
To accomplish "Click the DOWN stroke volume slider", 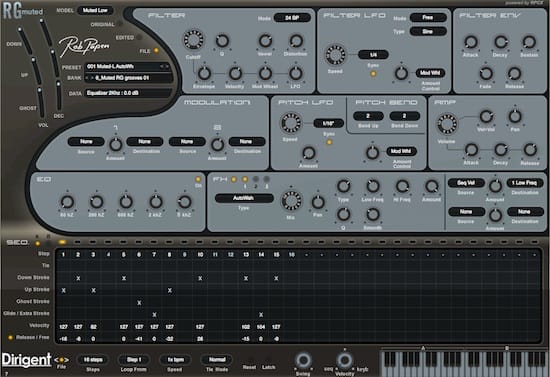I will pos(24,40).
